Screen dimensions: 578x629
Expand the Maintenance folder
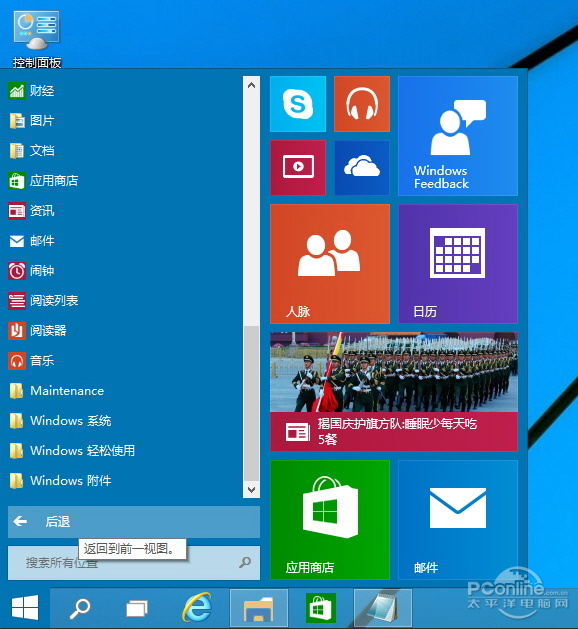[56, 391]
